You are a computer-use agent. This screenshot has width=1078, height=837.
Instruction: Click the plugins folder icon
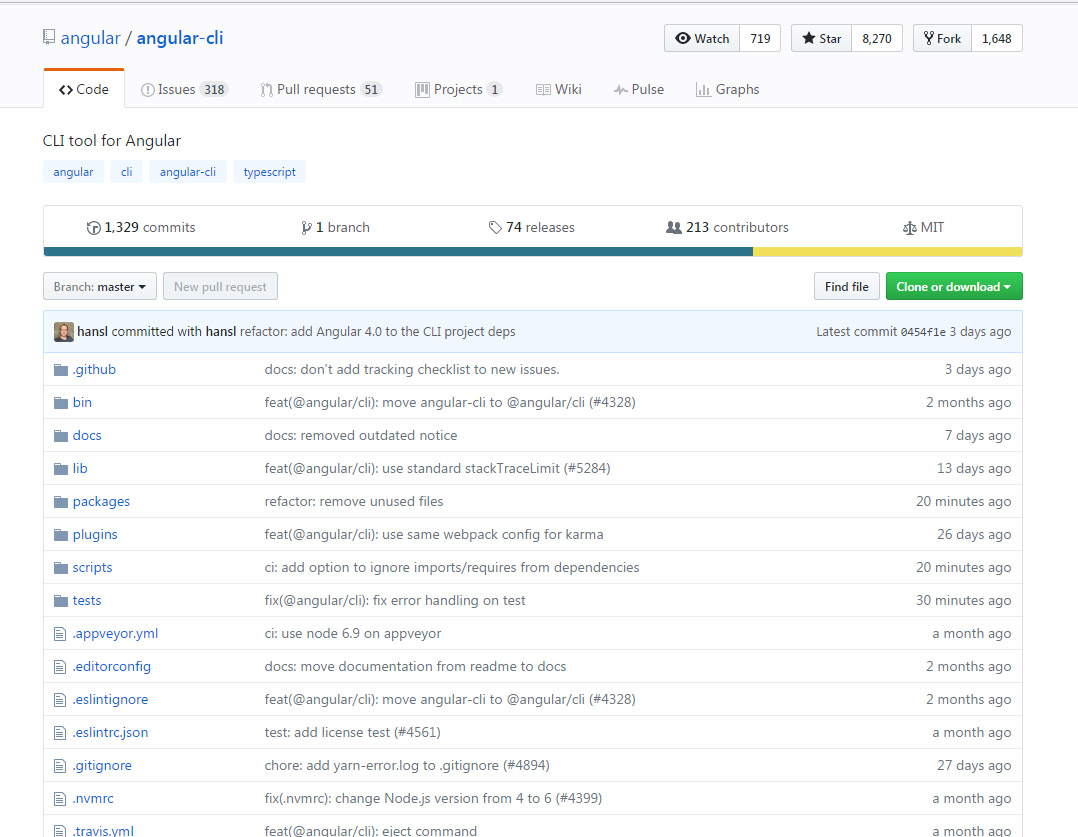coord(60,535)
